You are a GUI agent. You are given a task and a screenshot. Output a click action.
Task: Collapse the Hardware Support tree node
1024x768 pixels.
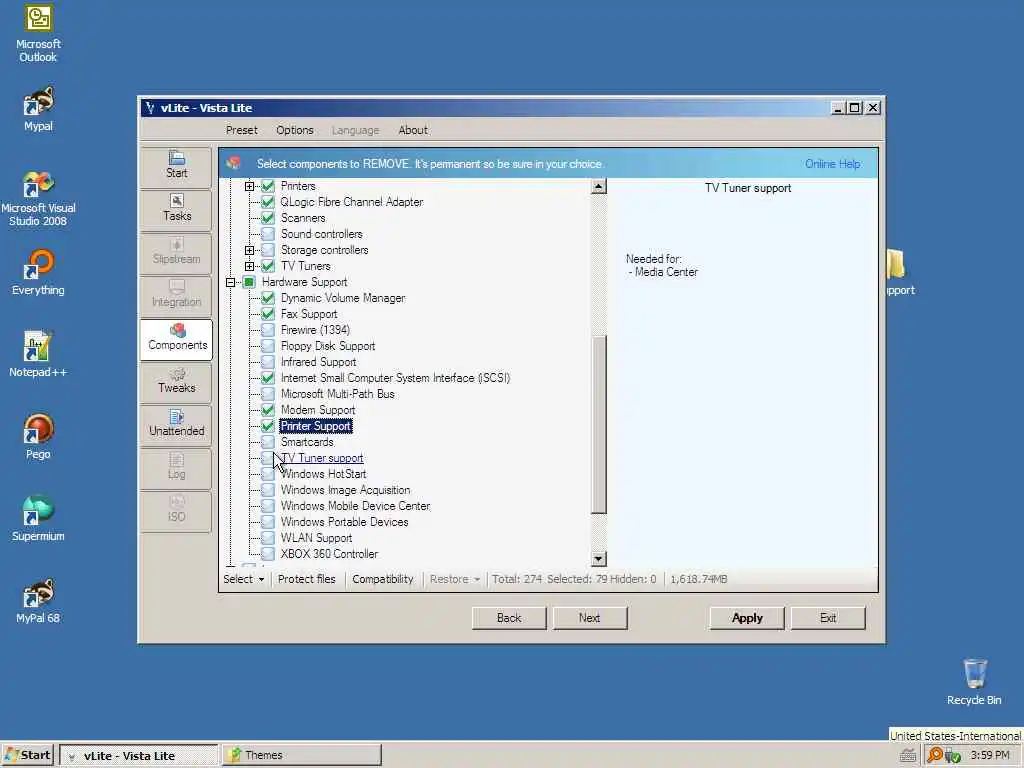click(231, 282)
